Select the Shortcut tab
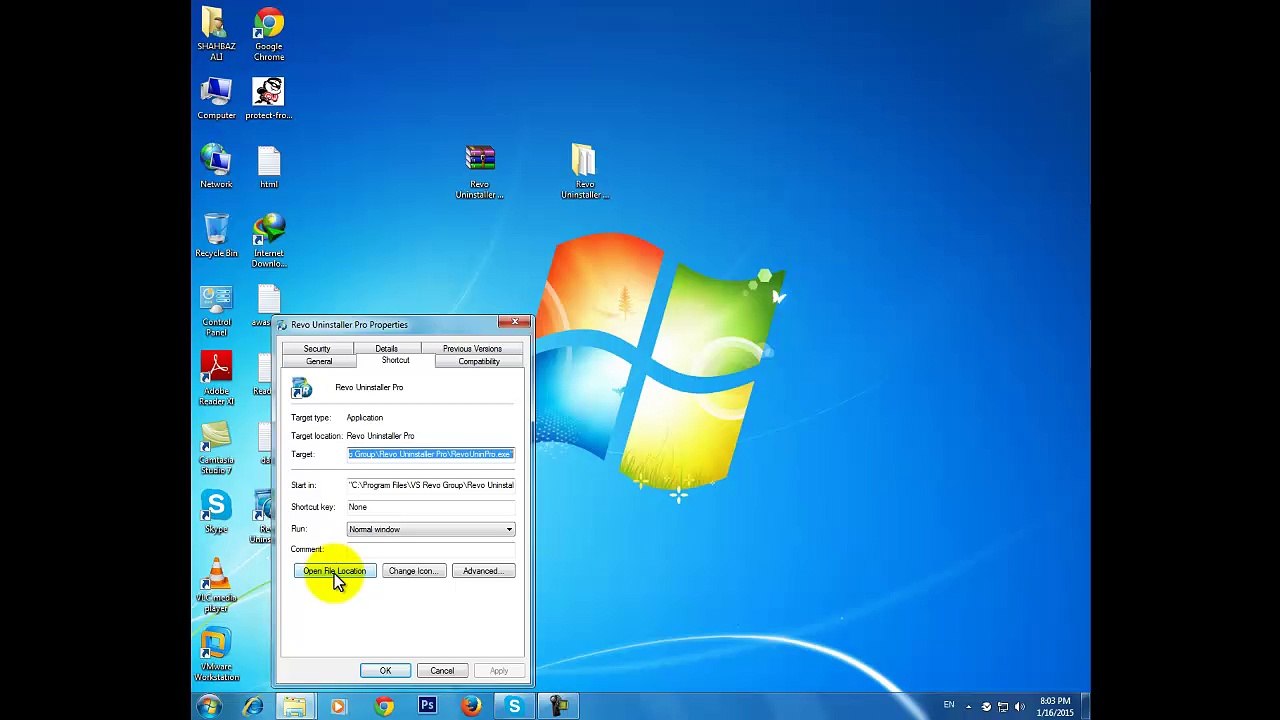Viewport: 1280px width, 720px height. (x=395, y=360)
